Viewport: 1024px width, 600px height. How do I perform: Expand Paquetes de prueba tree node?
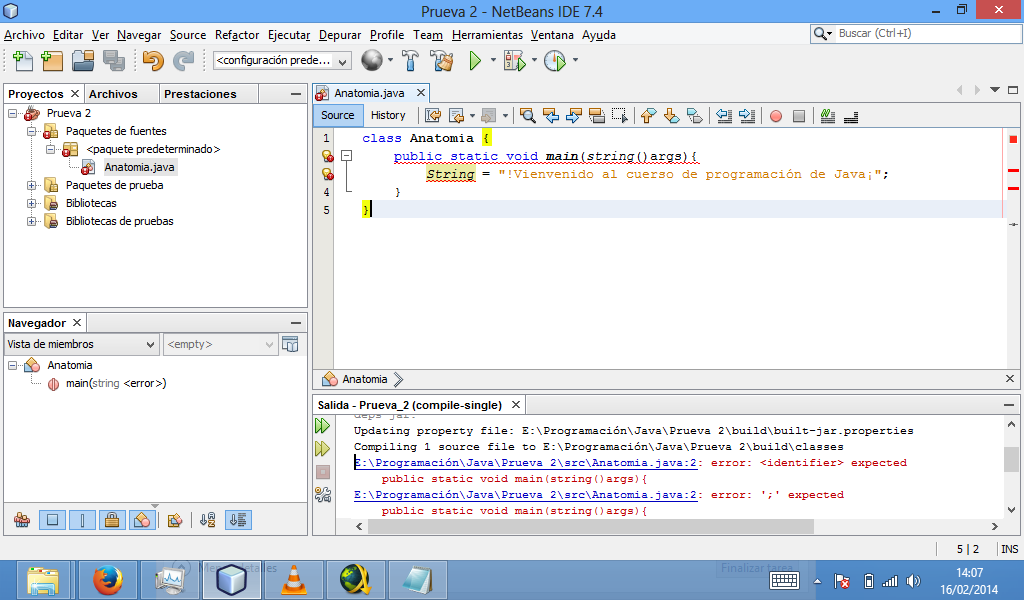coord(32,185)
